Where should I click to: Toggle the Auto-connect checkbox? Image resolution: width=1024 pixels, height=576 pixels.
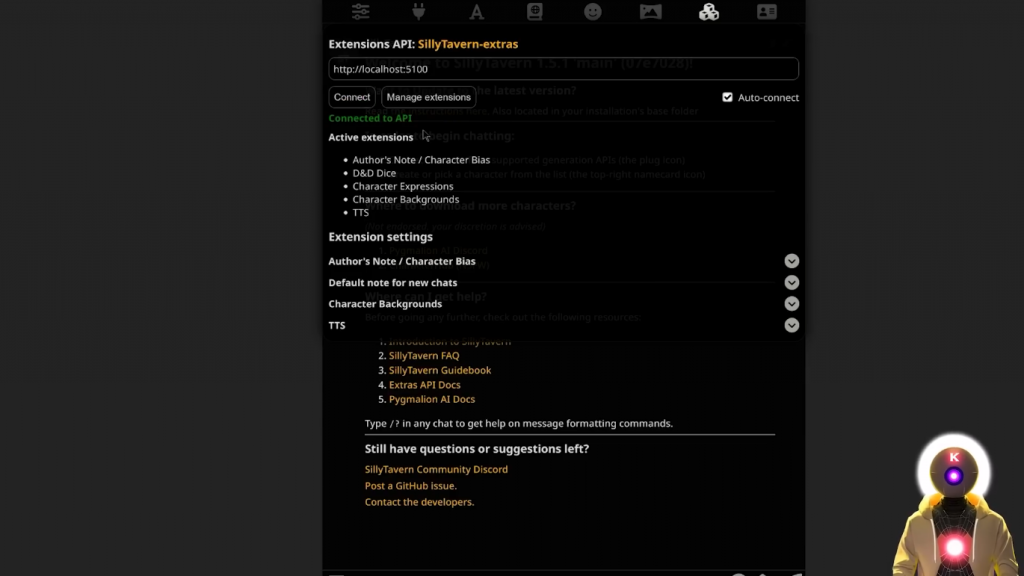pyautogui.click(x=728, y=97)
